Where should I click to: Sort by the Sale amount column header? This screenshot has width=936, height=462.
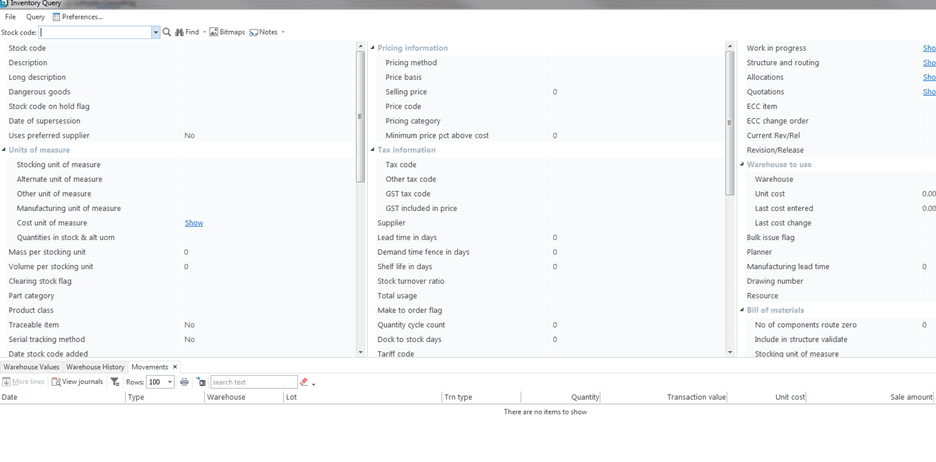point(870,397)
